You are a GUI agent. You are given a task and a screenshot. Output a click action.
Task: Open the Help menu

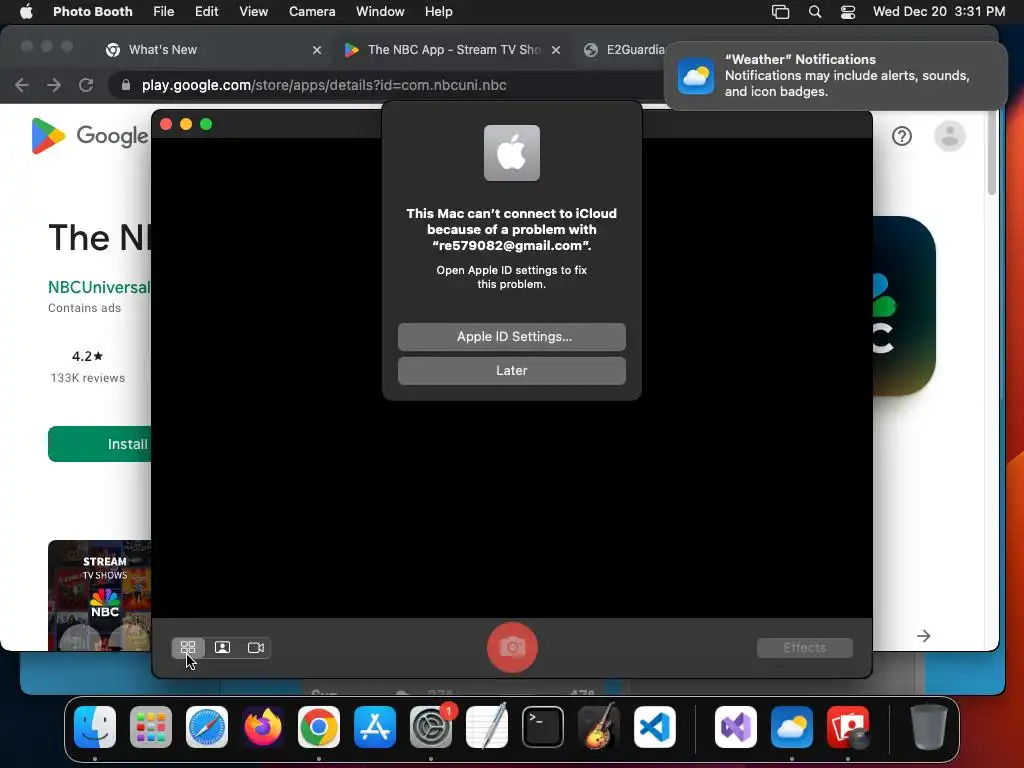[x=438, y=11]
